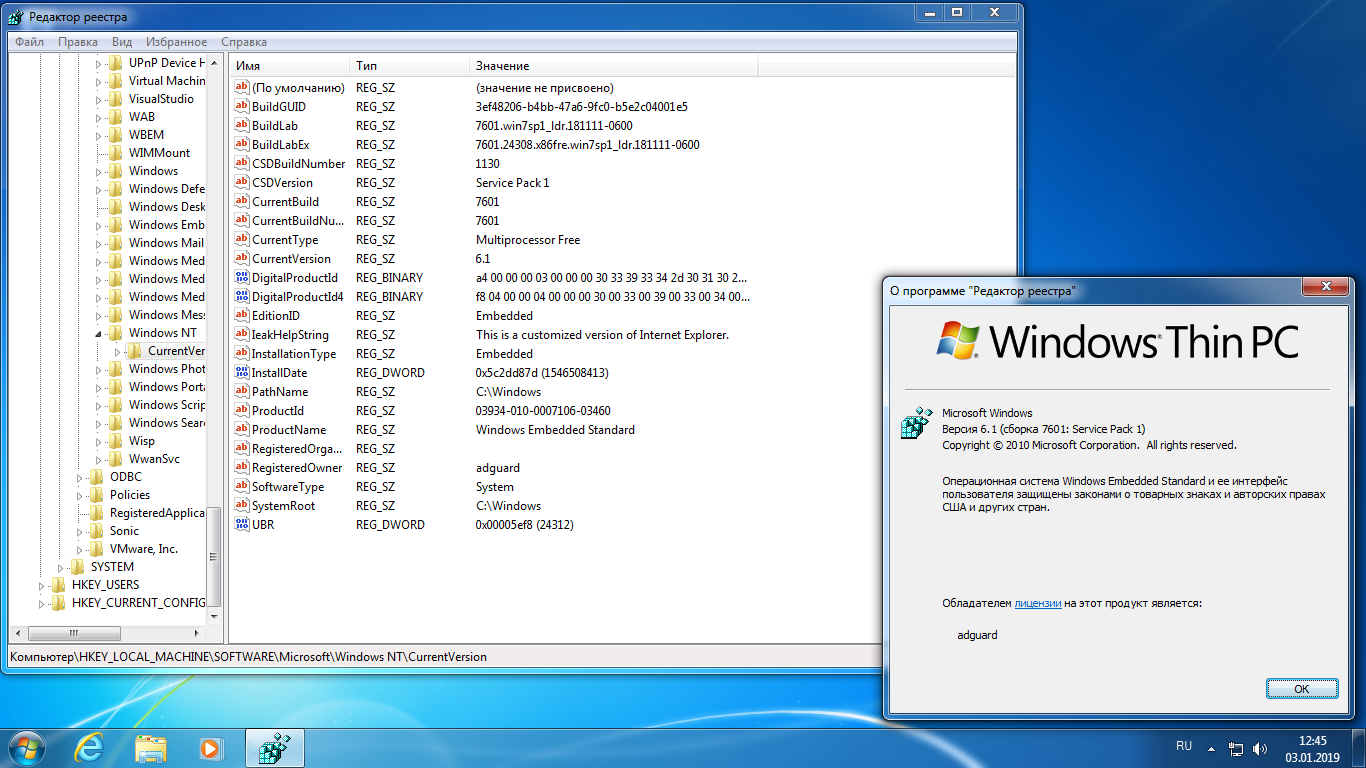Image resolution: width=1366 pixels, height=768 pixels.
Task: Open the Справка menu
Action: pos(244,42)
